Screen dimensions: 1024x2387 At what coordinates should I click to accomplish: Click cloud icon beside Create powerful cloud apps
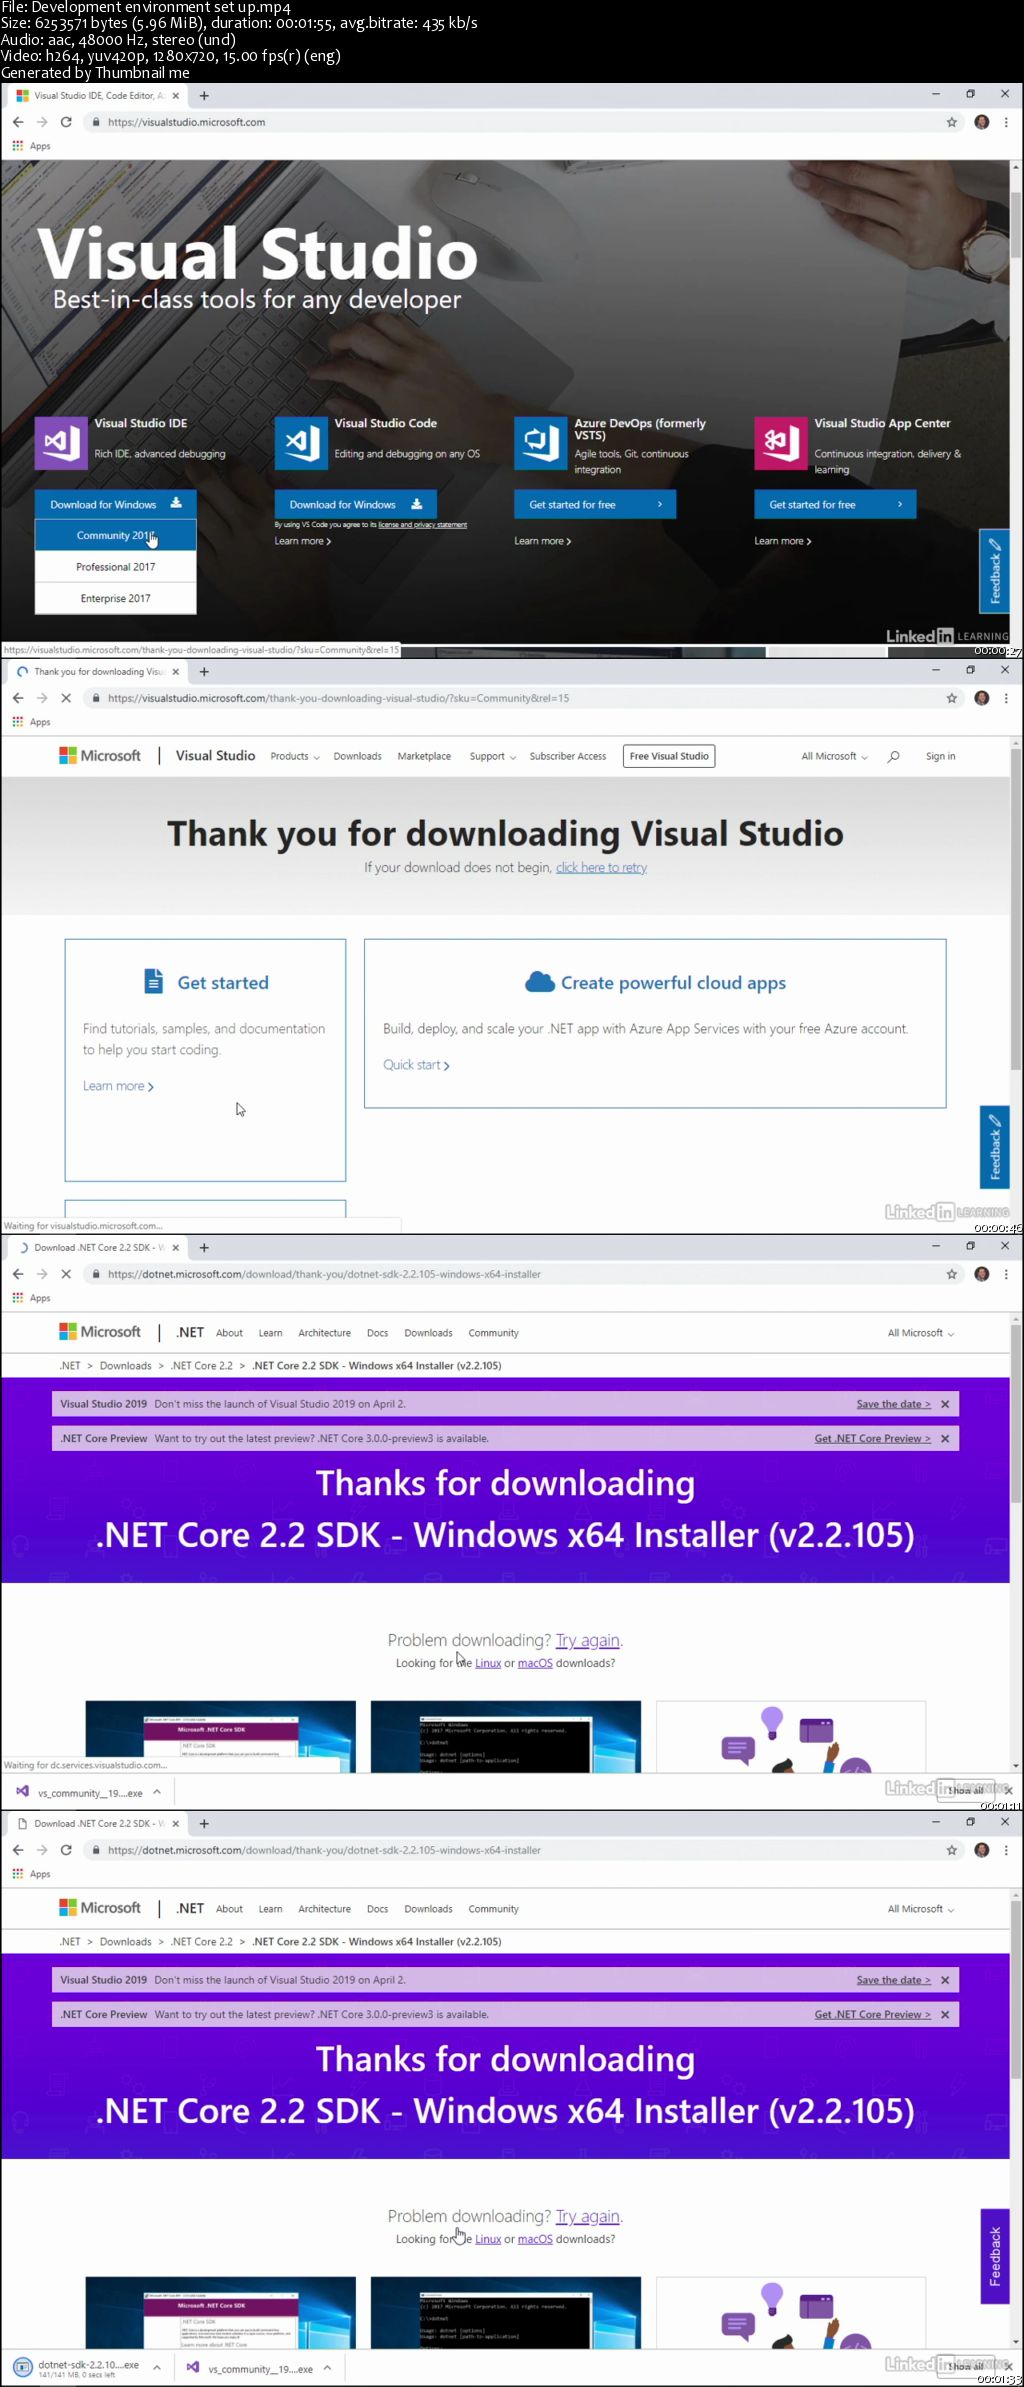coord(540,982)
